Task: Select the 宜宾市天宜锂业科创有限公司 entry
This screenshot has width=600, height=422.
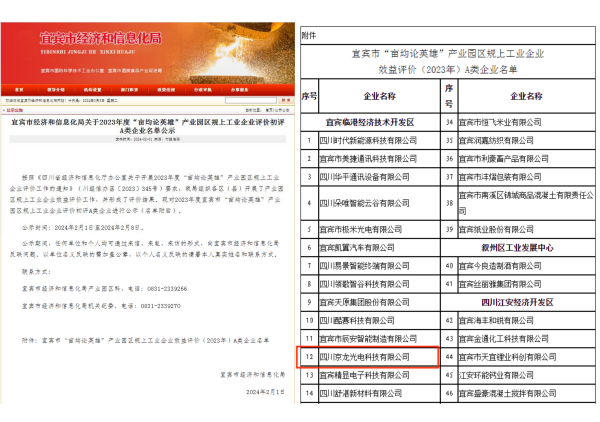Action: coord(510,356)
